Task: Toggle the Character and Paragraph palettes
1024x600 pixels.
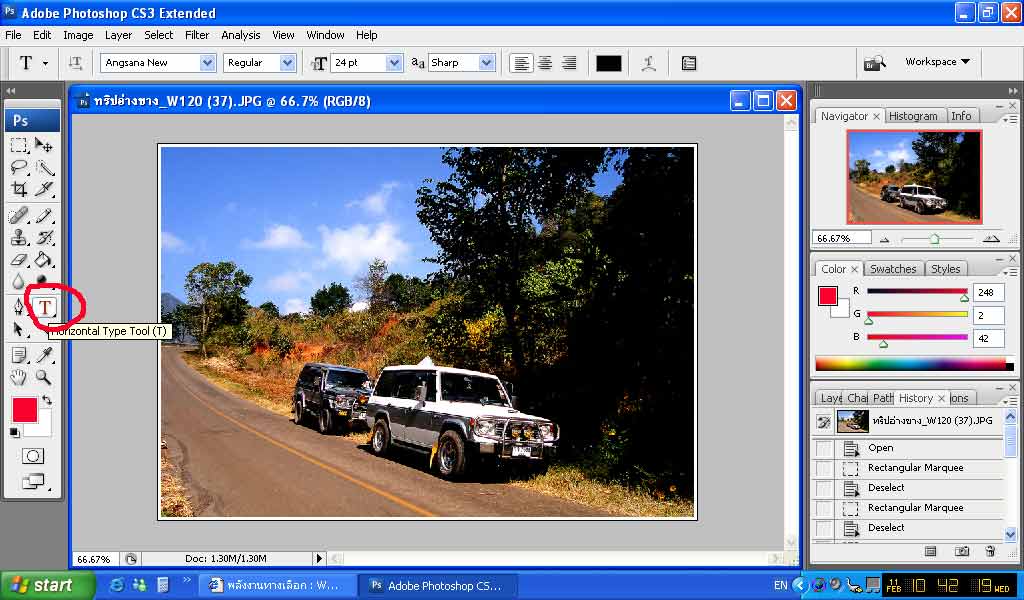Action: point(688,63)
